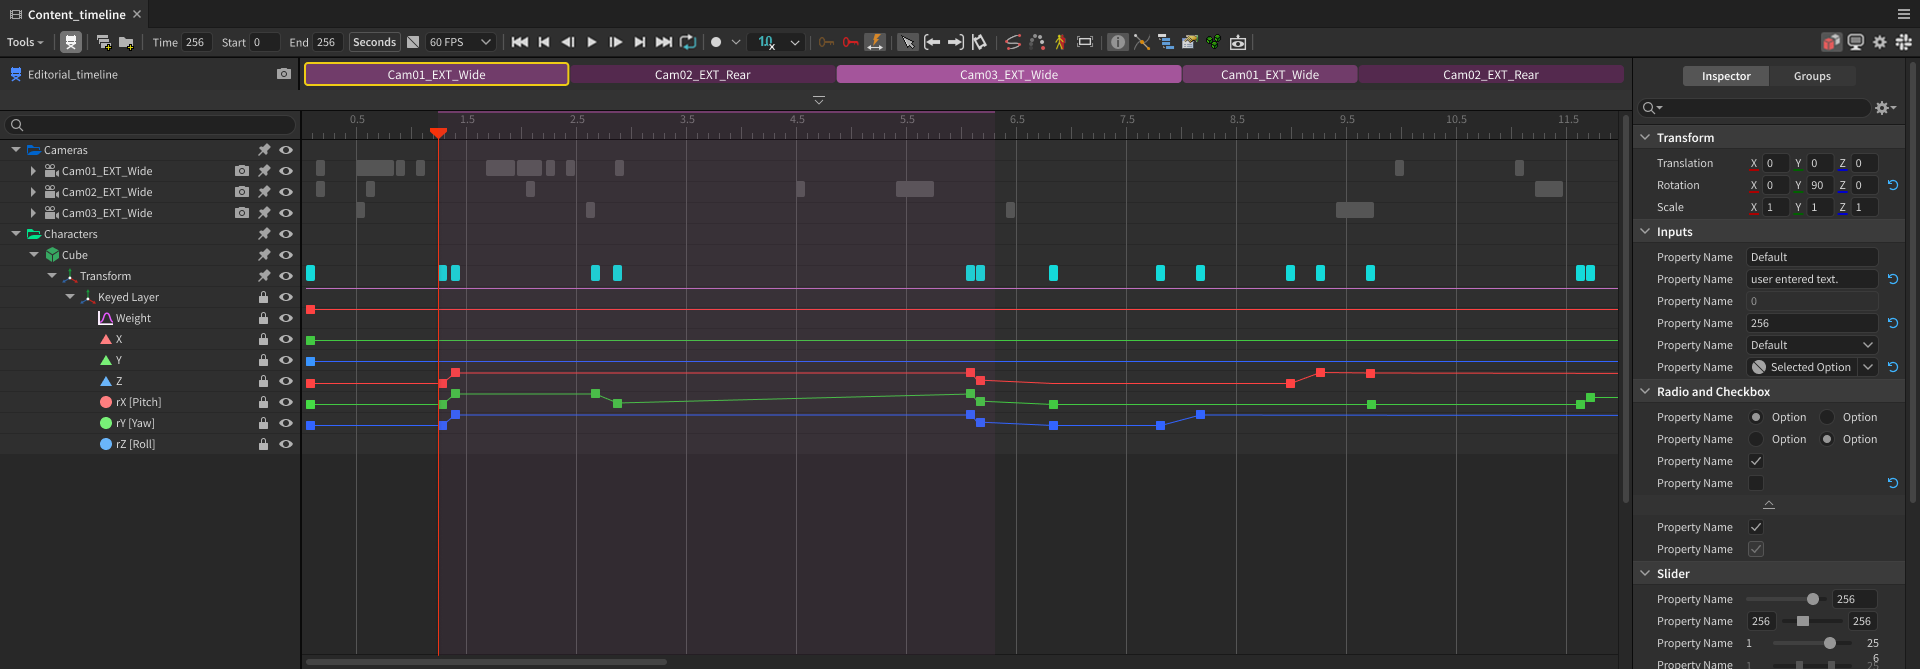Select the Cam02_EXT_Rear clip at far right

tap(1490, 74)
